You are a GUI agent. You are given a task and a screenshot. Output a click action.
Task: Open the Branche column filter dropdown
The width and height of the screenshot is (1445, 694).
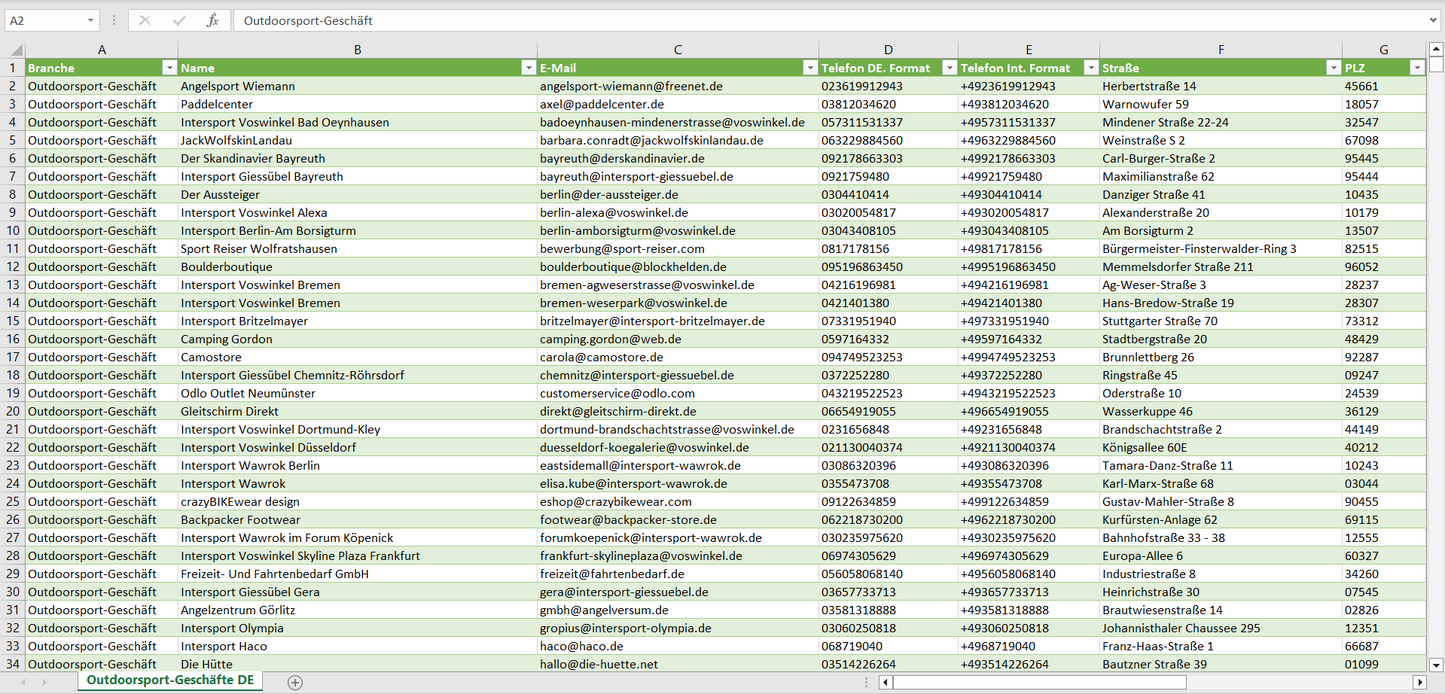[169, 68]
